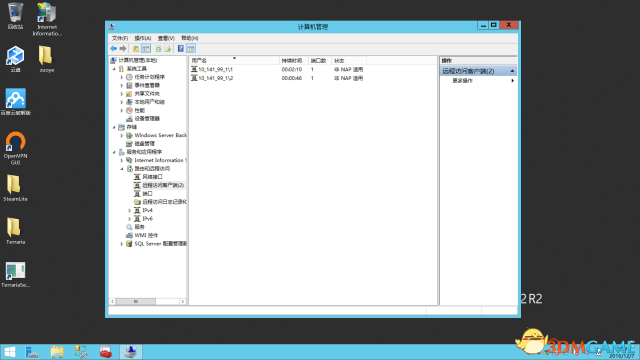Viewport: 640px width, 360px height.
Task: Refresh the view with the green refresh icon
Action: click(x=158, y=49)
